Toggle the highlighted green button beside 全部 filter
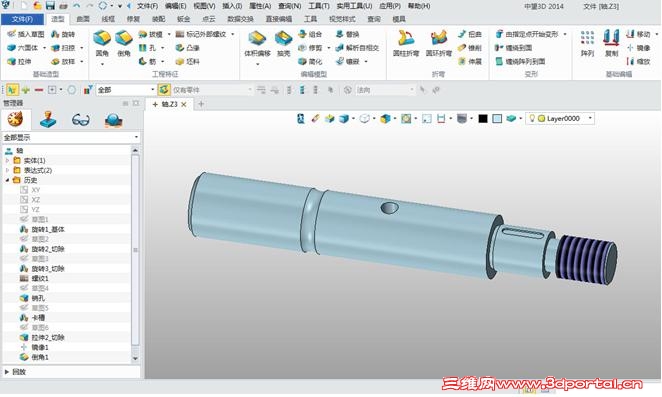This screenshot has width=662, height=397. pos(164,90)
